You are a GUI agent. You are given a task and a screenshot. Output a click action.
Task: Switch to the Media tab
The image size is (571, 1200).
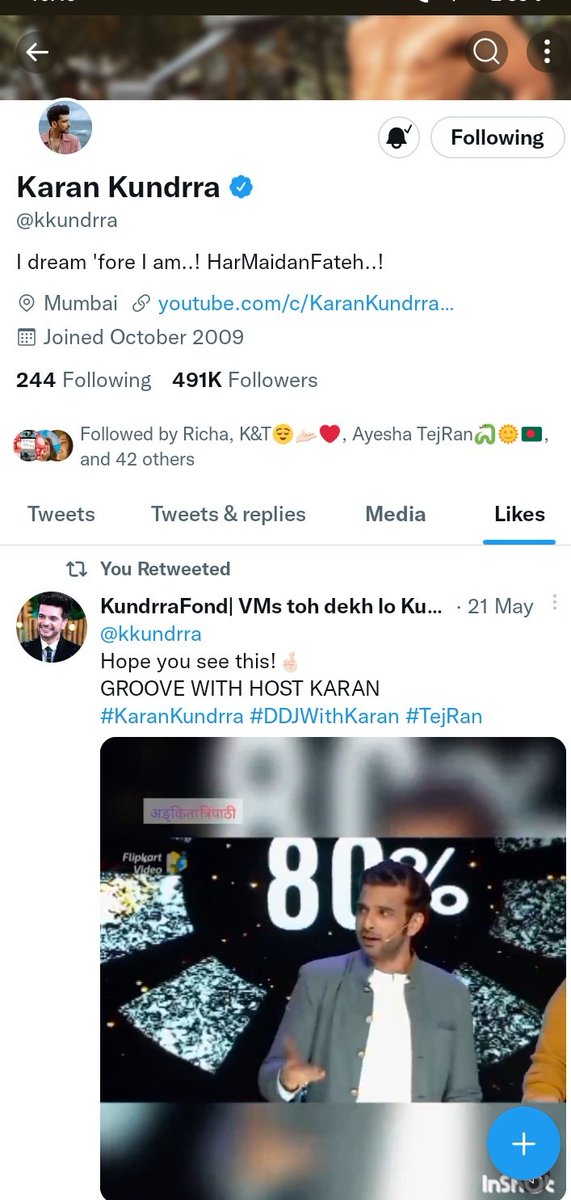tap(395, 514)
